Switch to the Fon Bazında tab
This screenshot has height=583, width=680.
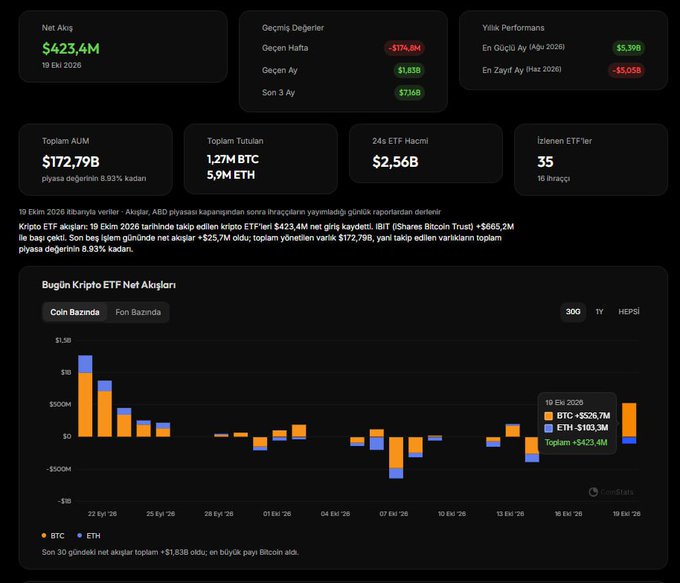tap(138, 312)
